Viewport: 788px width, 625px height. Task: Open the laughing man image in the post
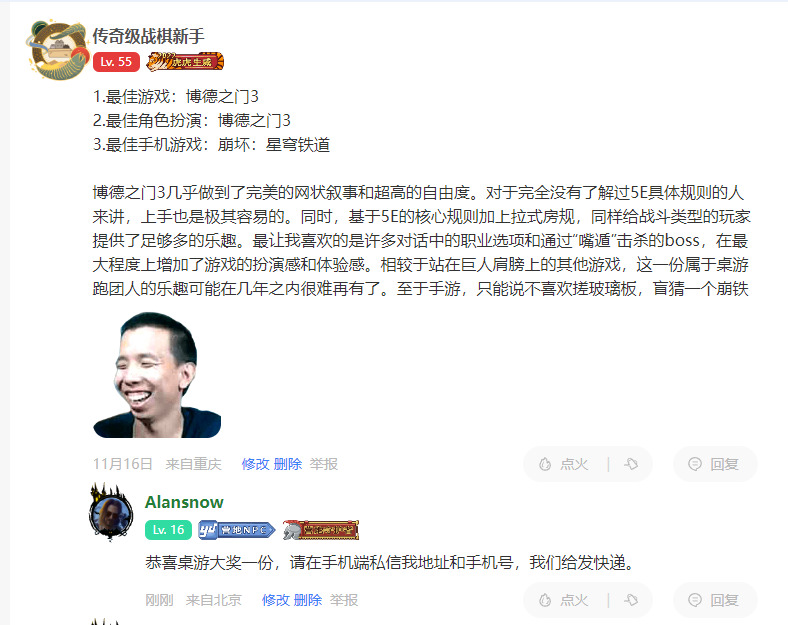click(x=157, y=375)
